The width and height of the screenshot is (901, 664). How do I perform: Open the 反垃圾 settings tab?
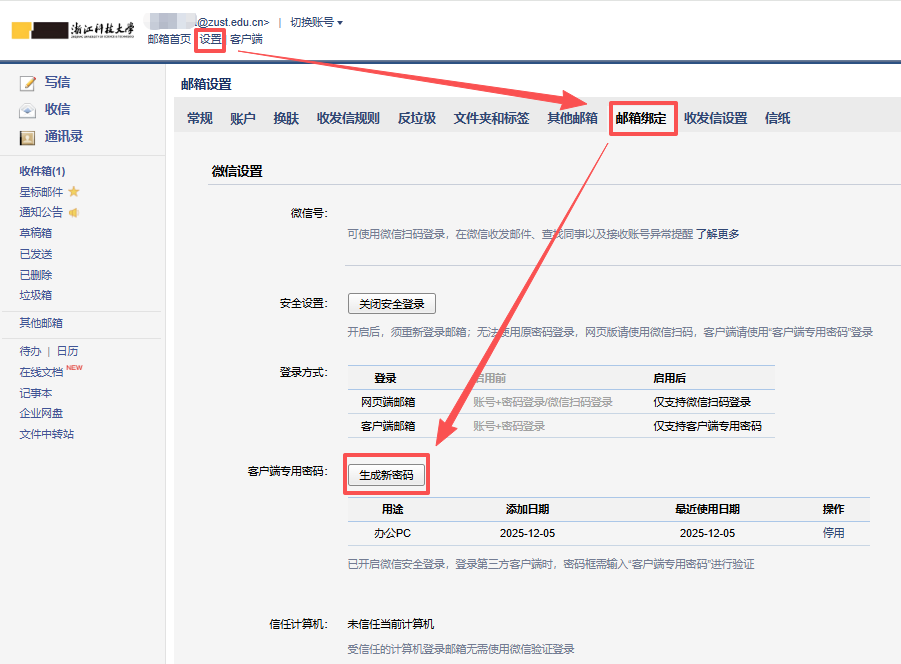click(416, 118)
